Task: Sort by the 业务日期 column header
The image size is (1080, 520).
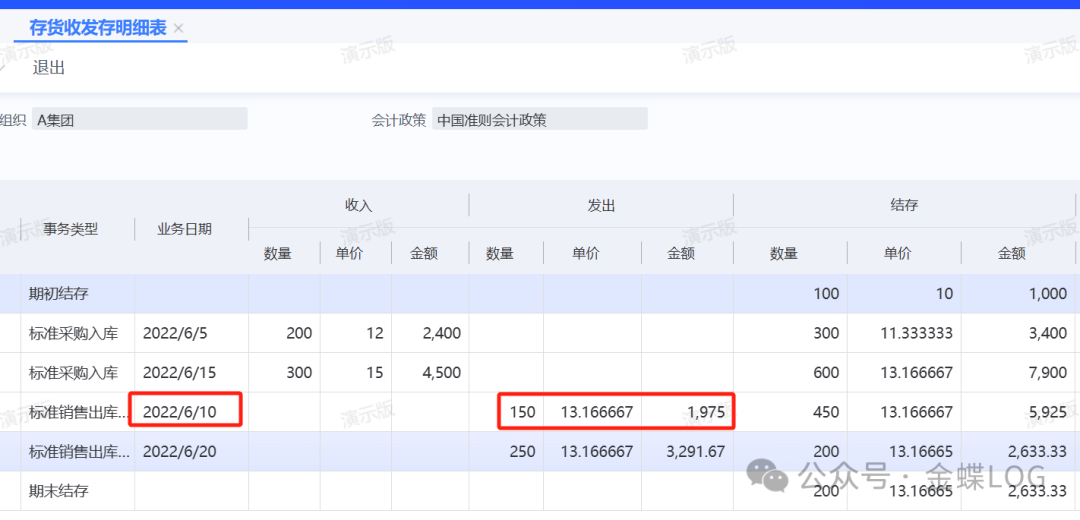Action: (184, 229)
